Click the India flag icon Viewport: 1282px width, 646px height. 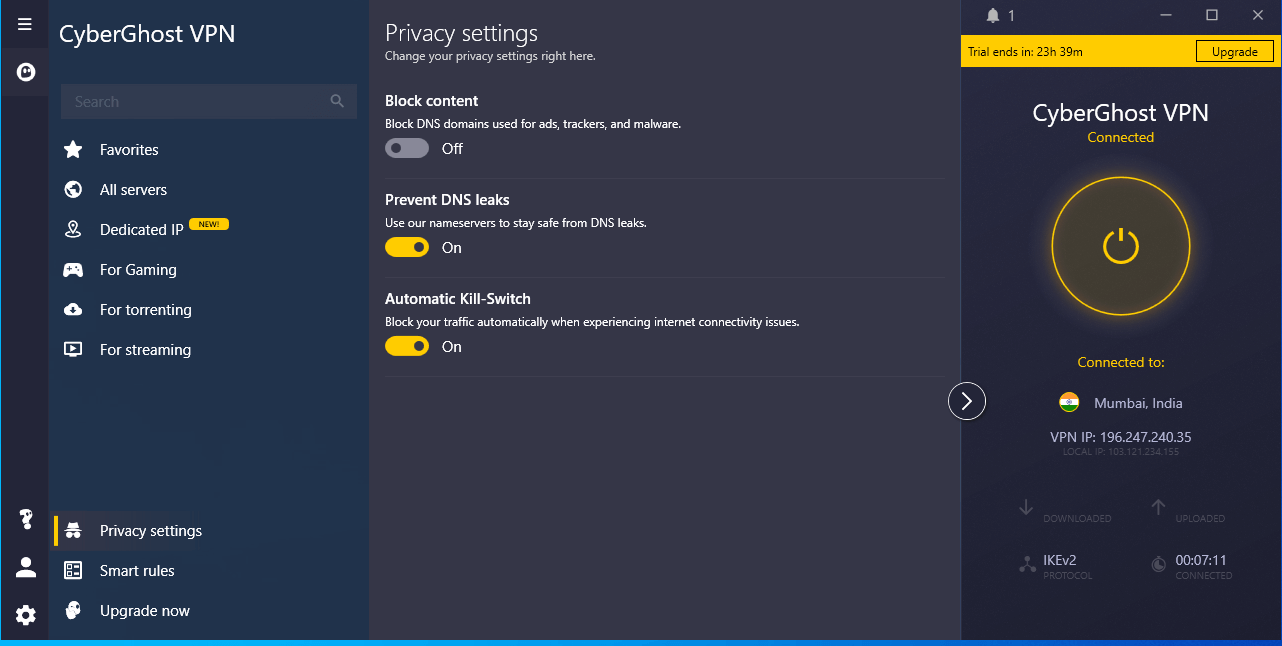point(1069,403)
